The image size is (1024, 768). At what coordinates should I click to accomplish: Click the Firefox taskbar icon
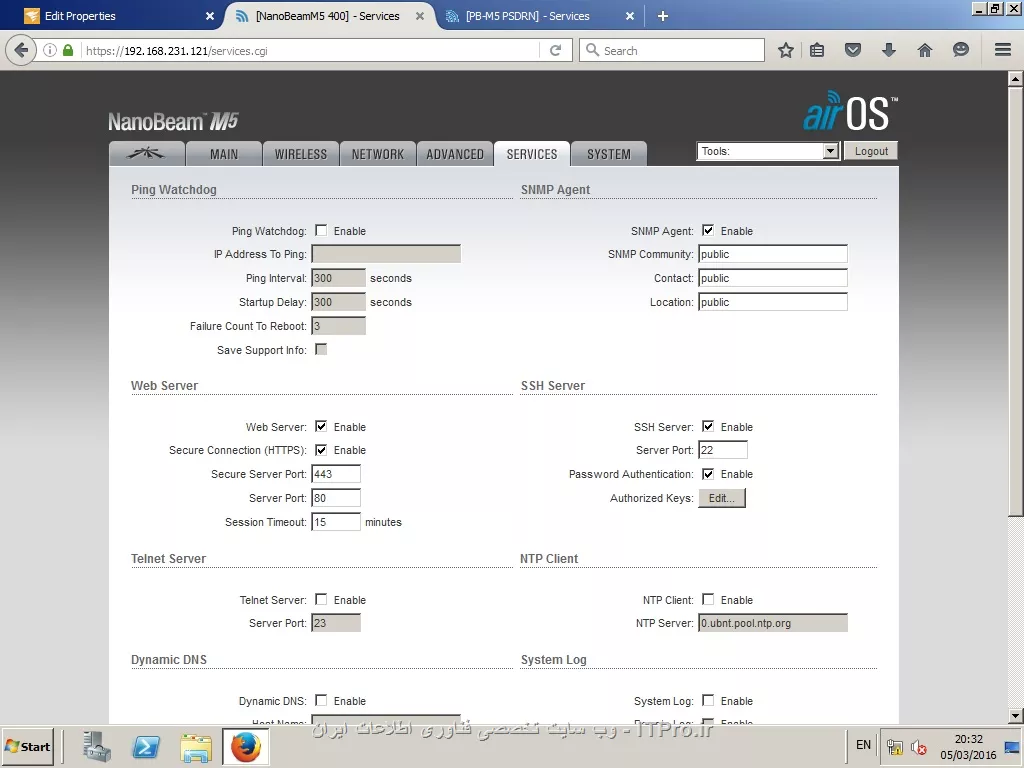coord(246,746)
